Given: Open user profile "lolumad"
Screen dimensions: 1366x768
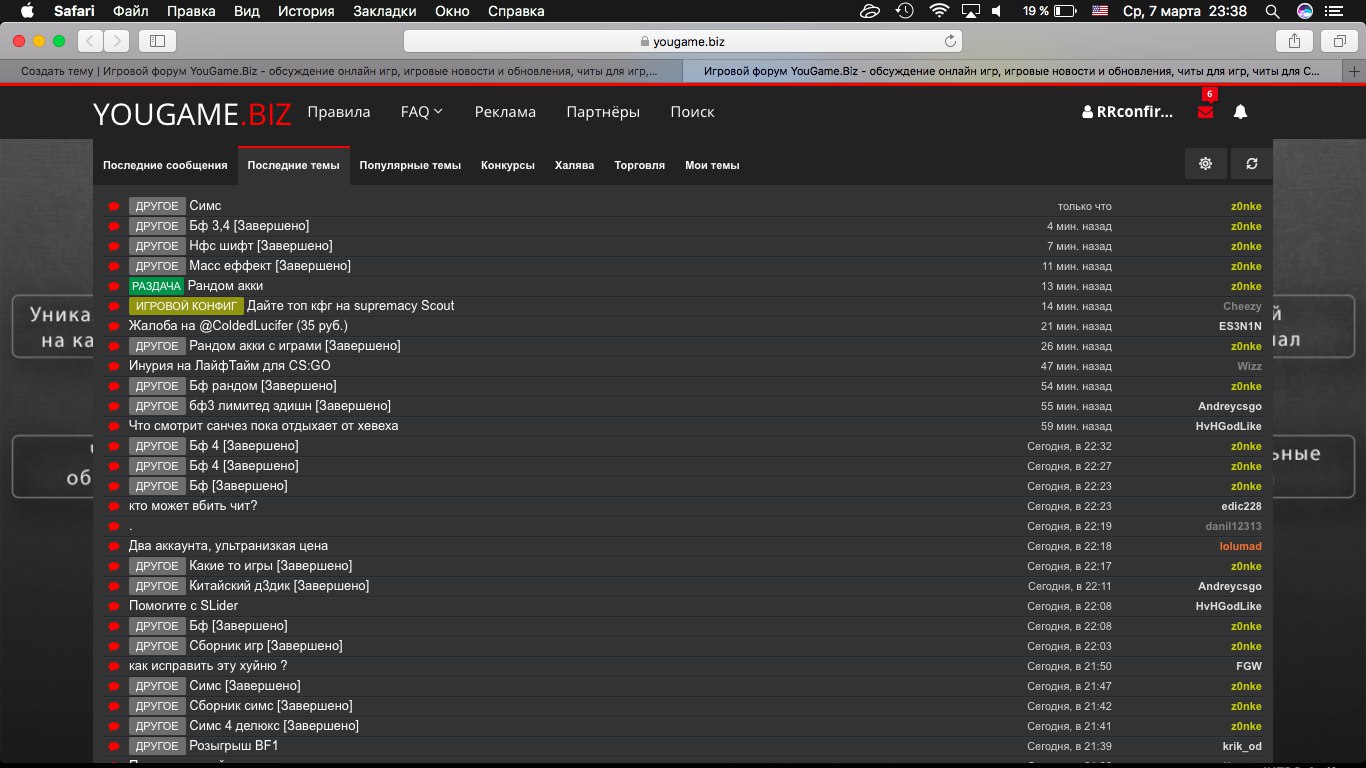Looking at the screenshot, I should pos(1240,546).
